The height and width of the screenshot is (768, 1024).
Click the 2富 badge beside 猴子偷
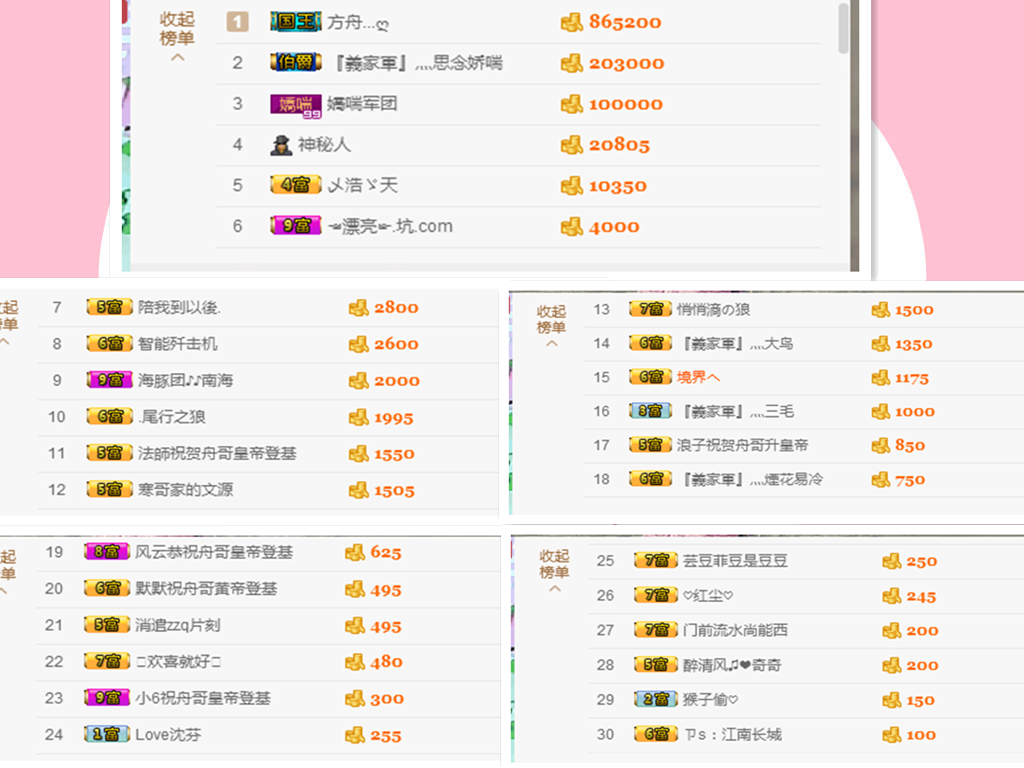[x=656, y=699]
